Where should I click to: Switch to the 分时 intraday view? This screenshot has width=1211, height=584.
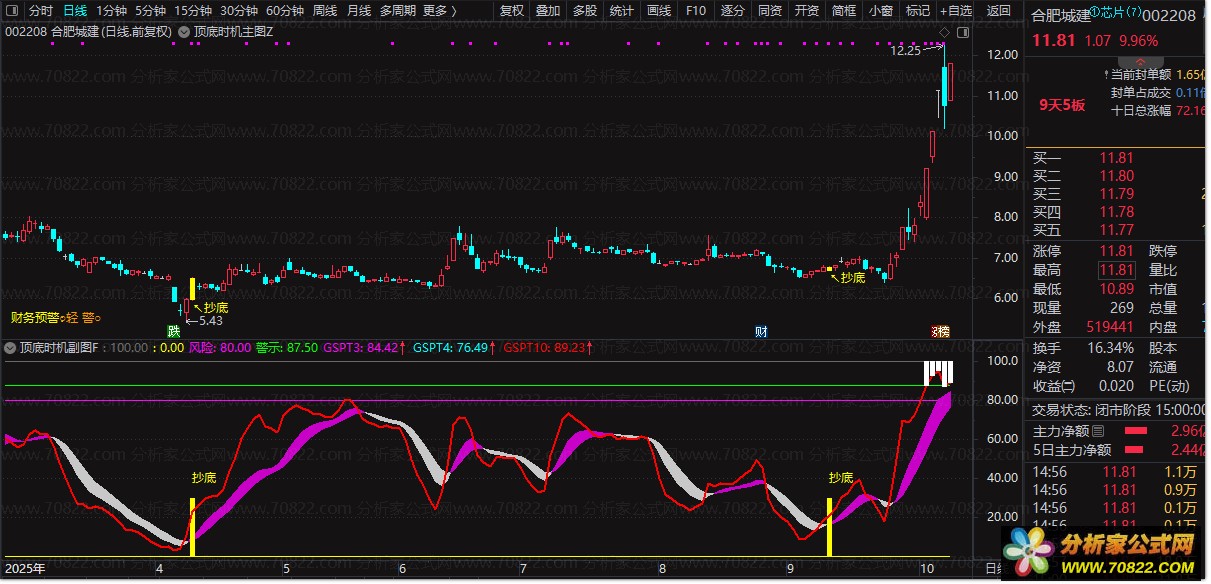tap(40, 11)
